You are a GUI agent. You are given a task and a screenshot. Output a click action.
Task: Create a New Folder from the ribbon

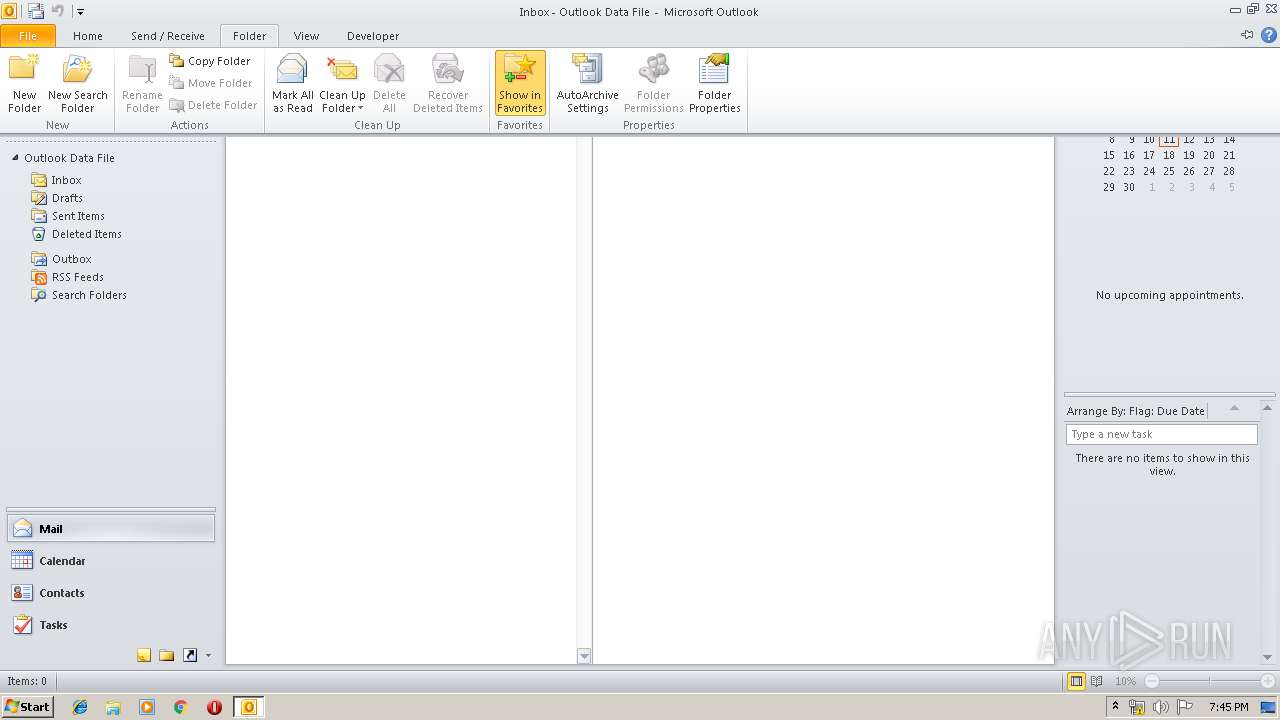pos(25,84)
